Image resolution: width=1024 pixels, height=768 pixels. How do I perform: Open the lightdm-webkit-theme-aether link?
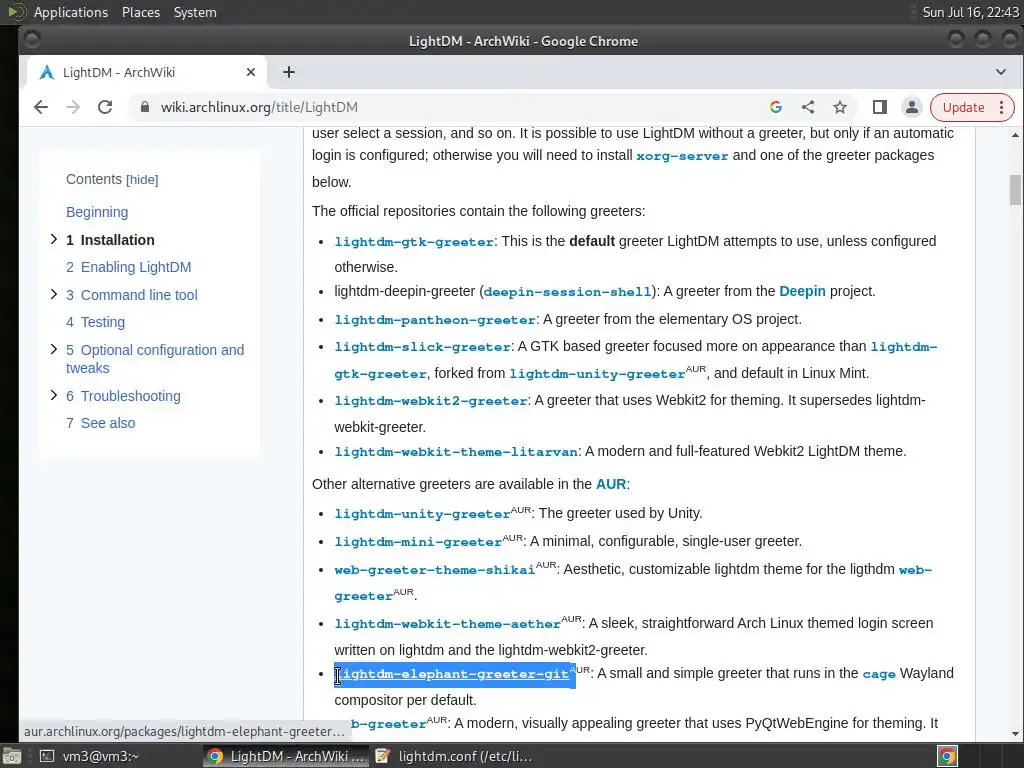(447, 624)
